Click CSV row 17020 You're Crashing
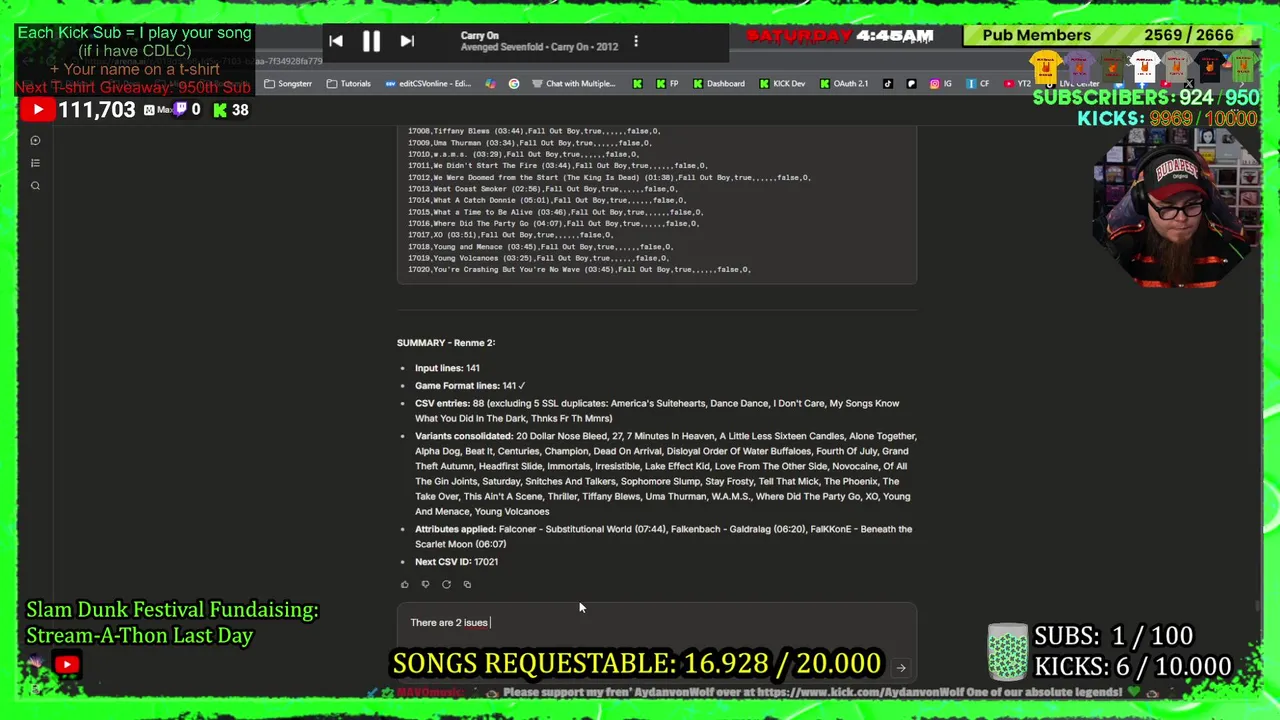The height and width of the screenshot is (720, 1280). tap(579, 270)
